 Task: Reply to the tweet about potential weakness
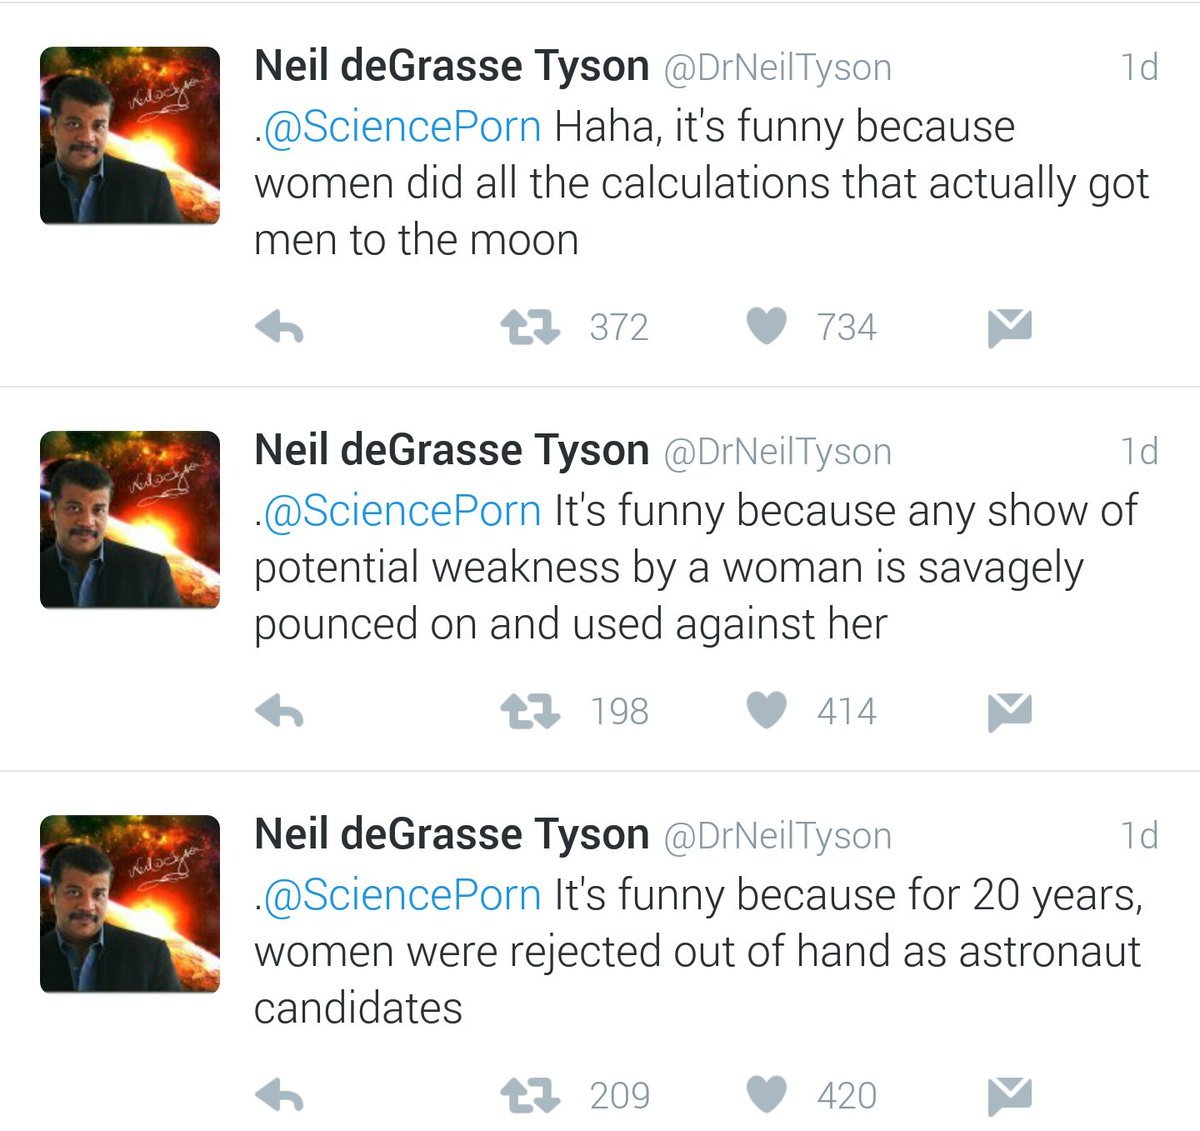pyautogui.click(x=280, y=711)
